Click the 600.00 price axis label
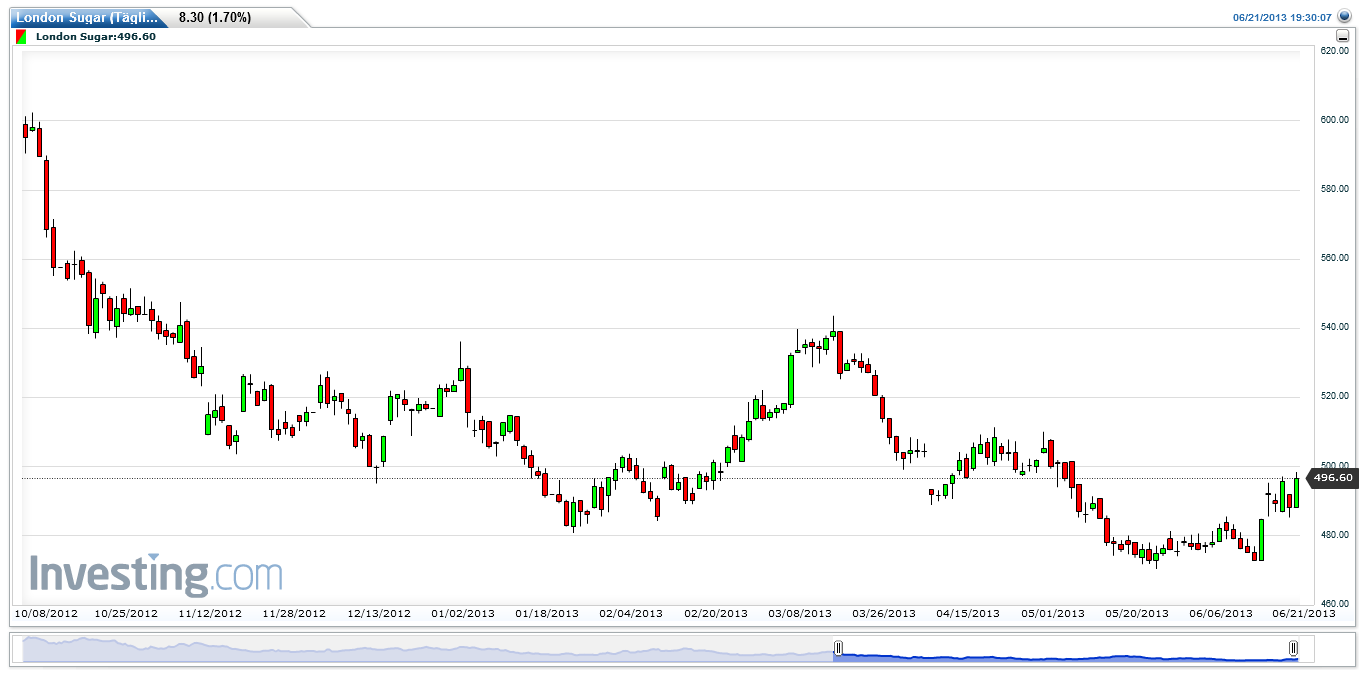The image size is (1366, 675). pyautogui.click(x=1335, y=120)
